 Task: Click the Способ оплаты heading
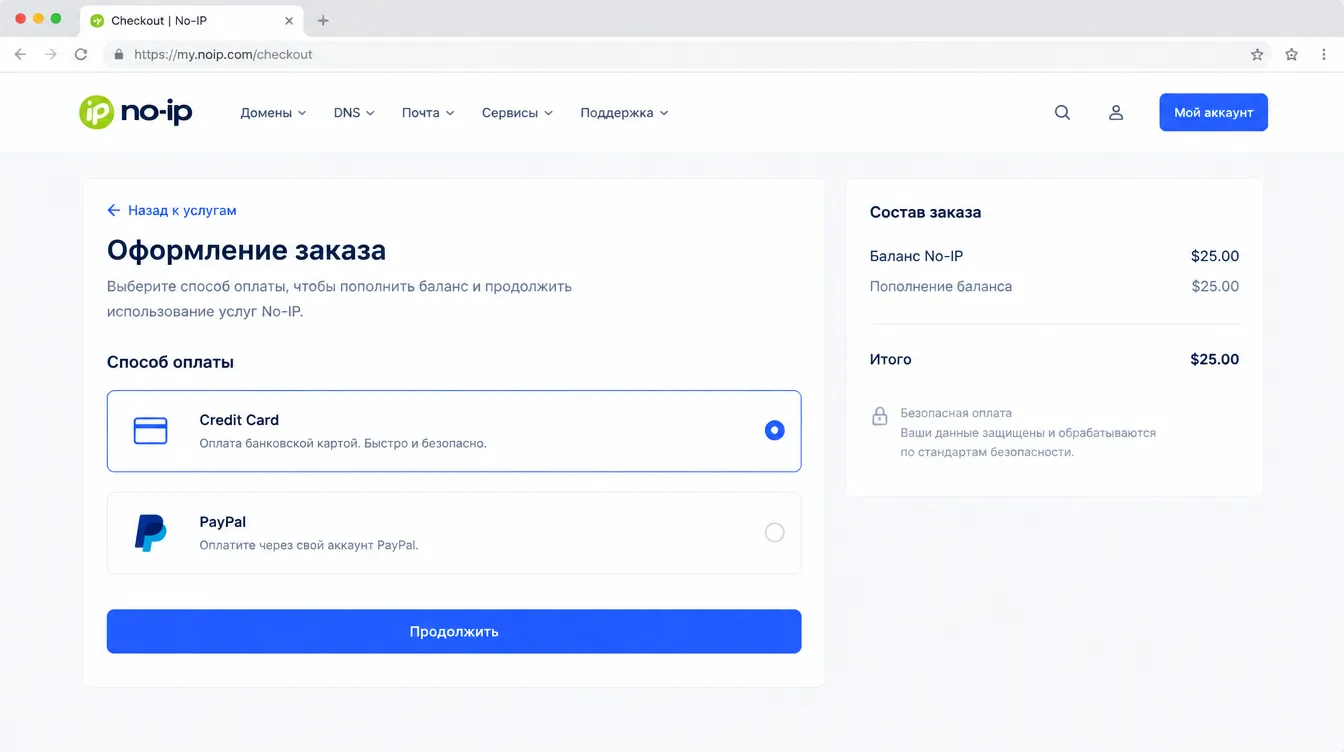point(170,362)
